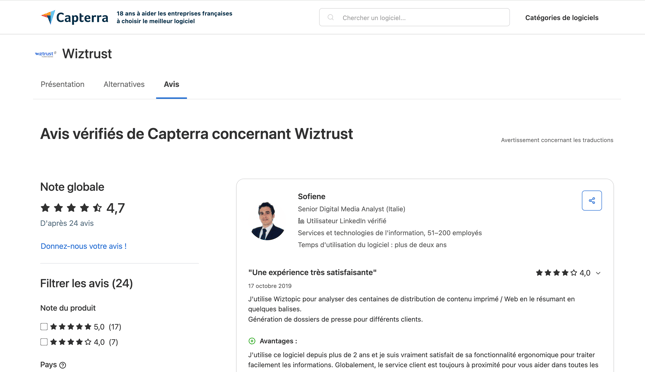Screen dimensions: 645x372
Task: Click Temps d'utilisation du logiciel line
Action: tap(372, 245)
